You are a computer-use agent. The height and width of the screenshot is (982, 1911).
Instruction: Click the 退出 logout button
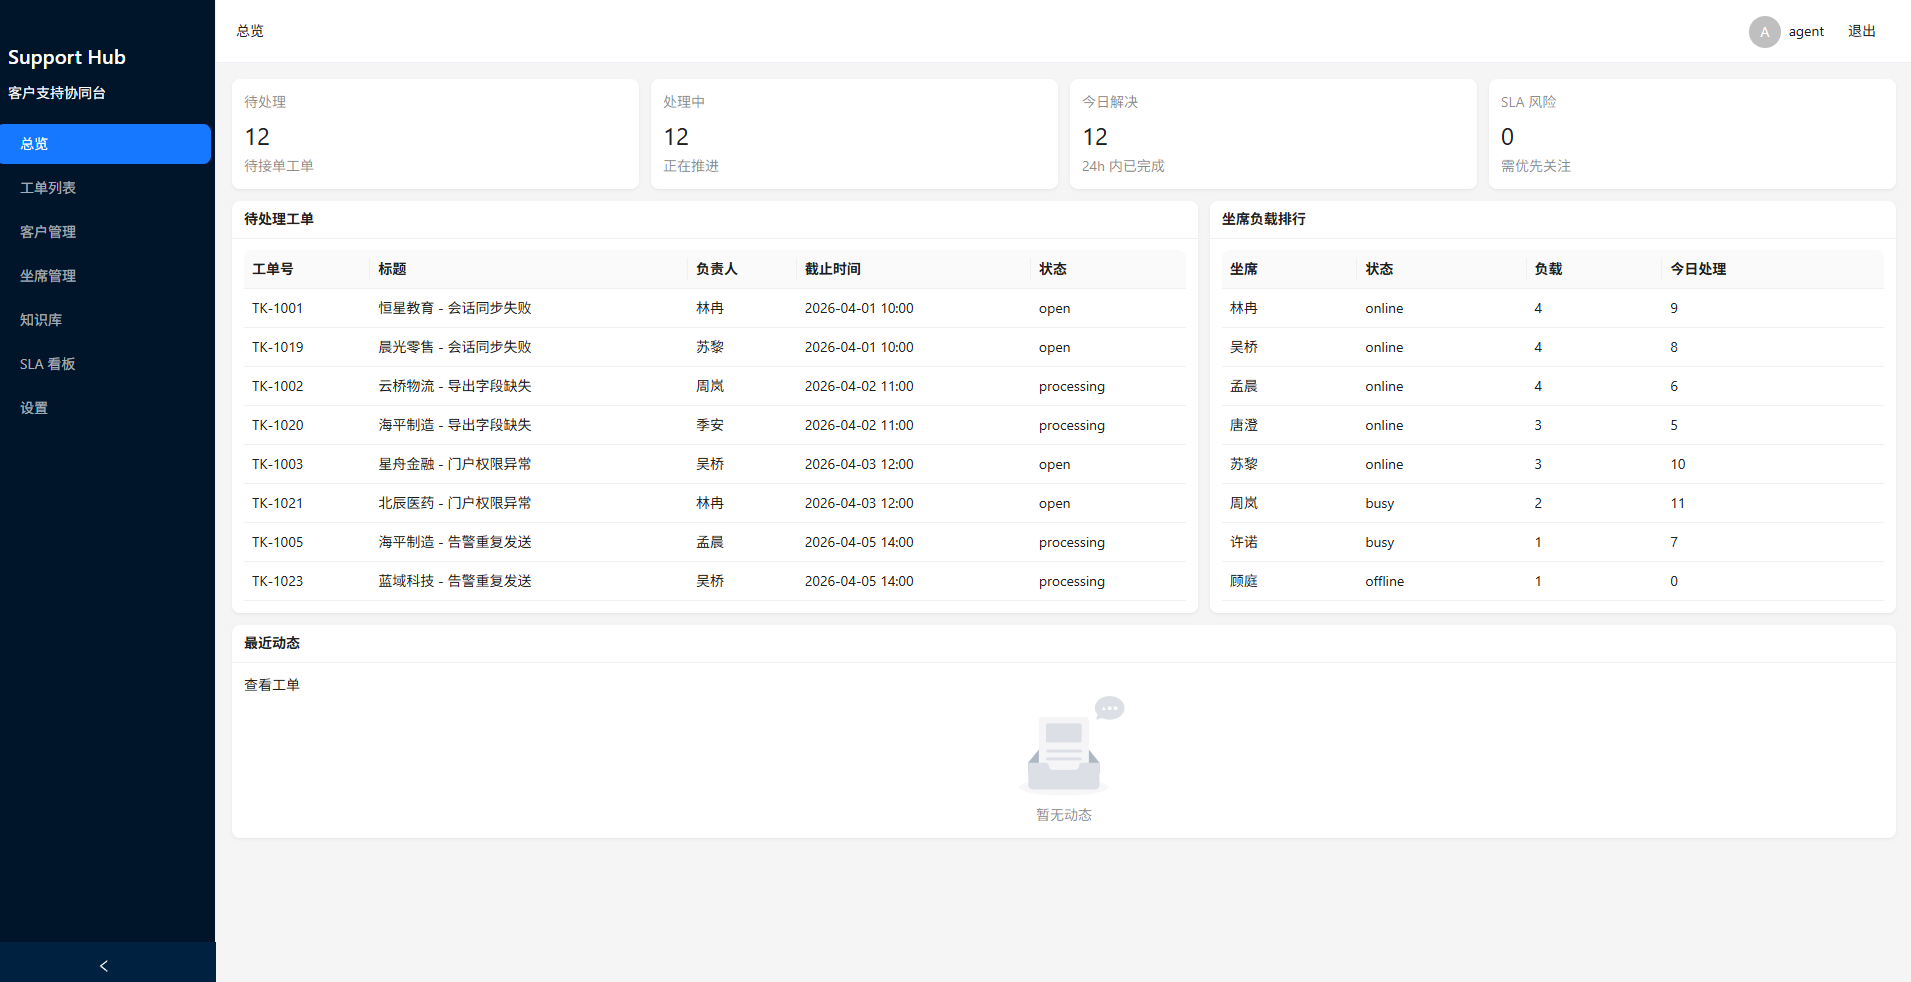(x=1861, y=32)
